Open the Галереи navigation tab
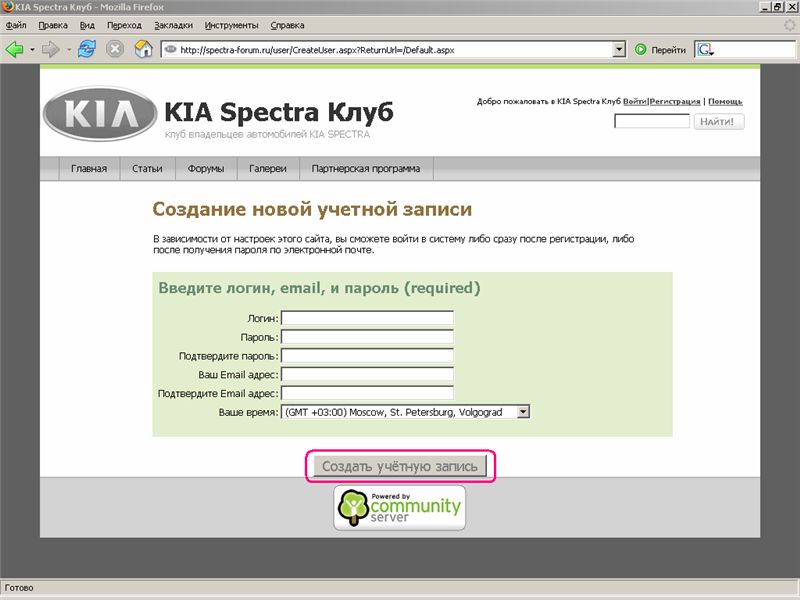The height and width of the screenshot is (600, 800). tap(268, 169)
